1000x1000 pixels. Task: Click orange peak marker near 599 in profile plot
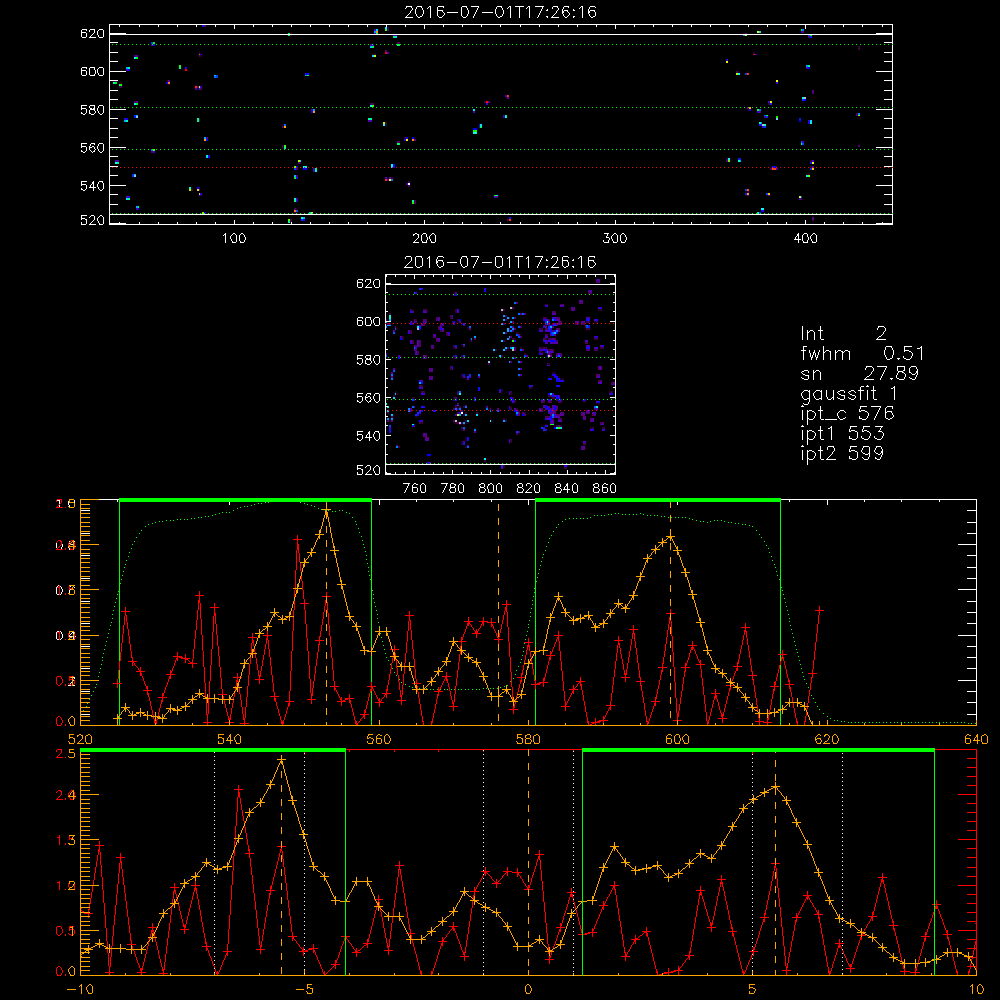pyautogui.click(x=670, y=537)
